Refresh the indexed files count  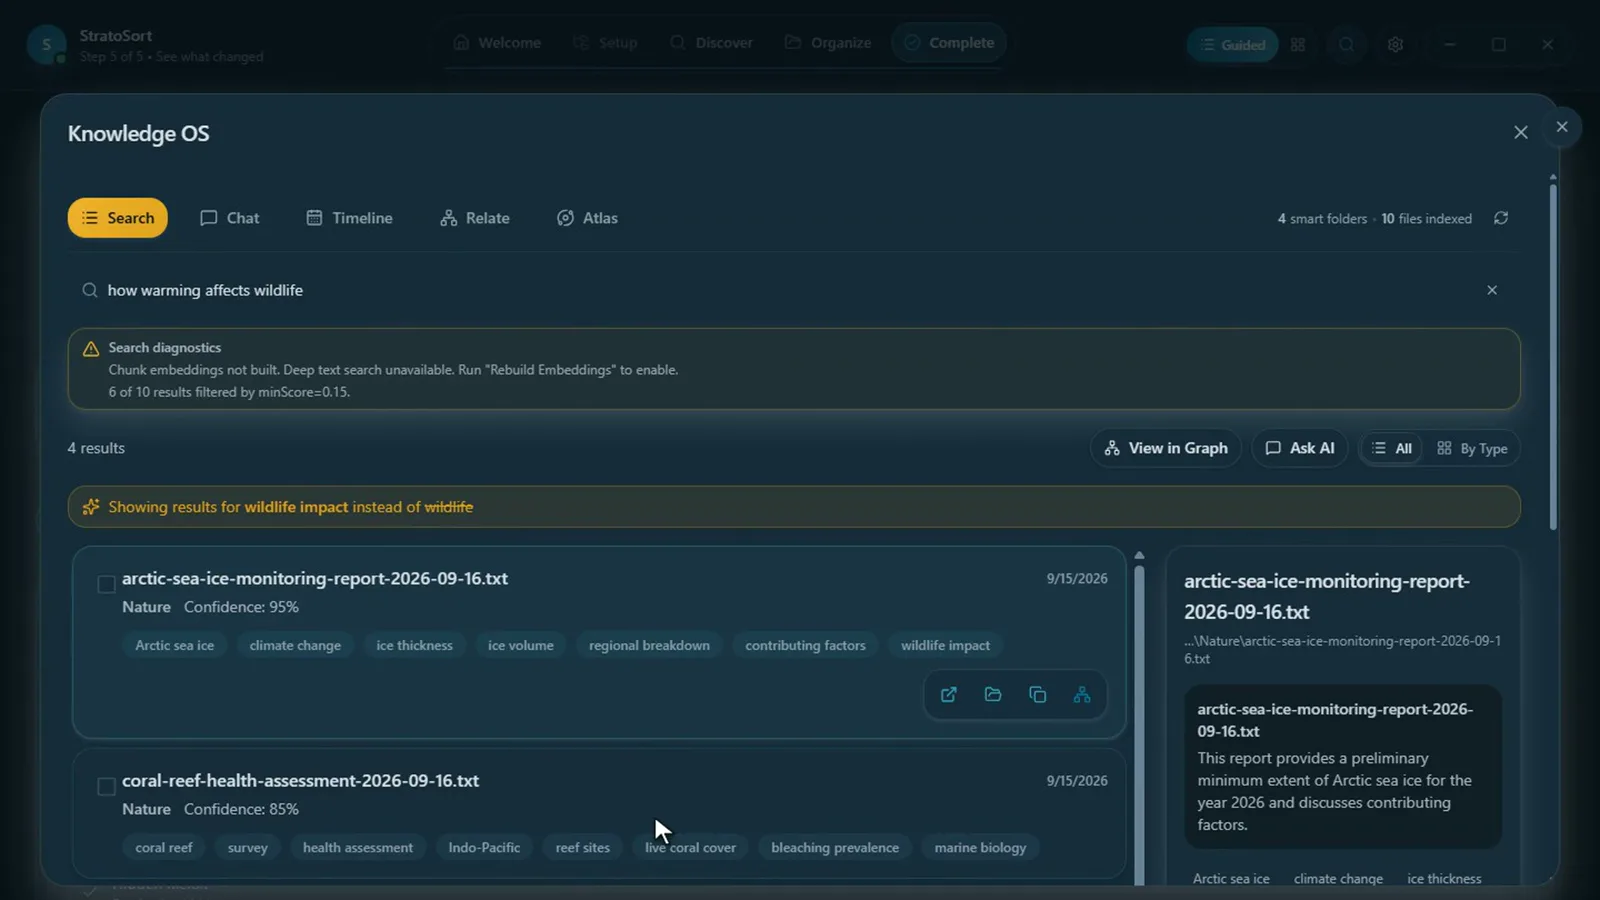(x=1501, y=218)
